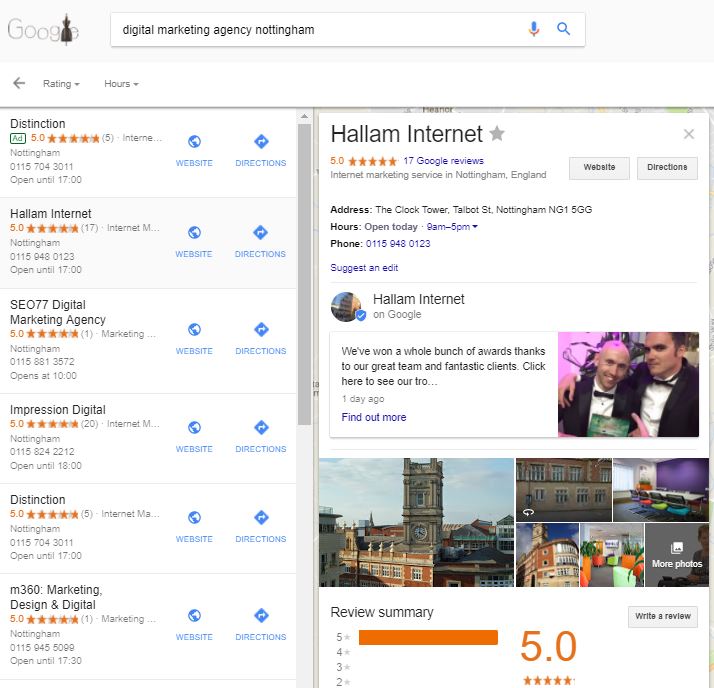Close the Hallam Internet detail panel
Screen dimensions: 714x688
[x=689, y=134]
